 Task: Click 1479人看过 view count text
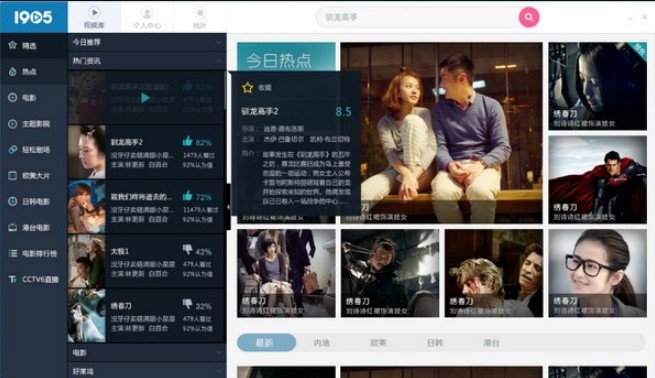(198, 155)
